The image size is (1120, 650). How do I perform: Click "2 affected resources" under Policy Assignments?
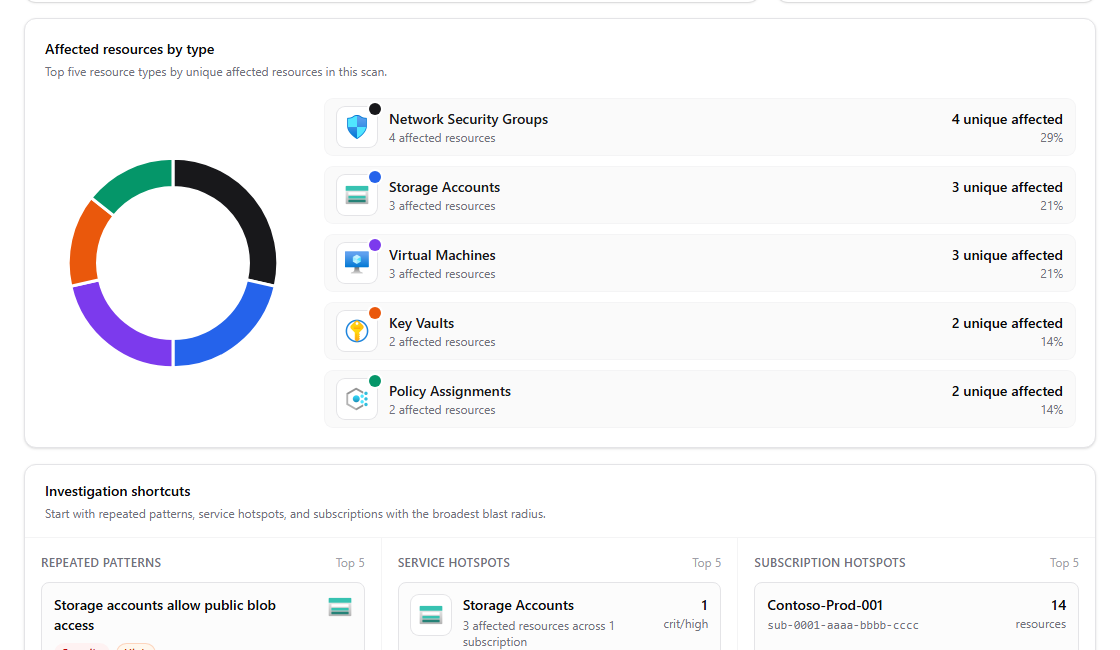click(442, 410)
